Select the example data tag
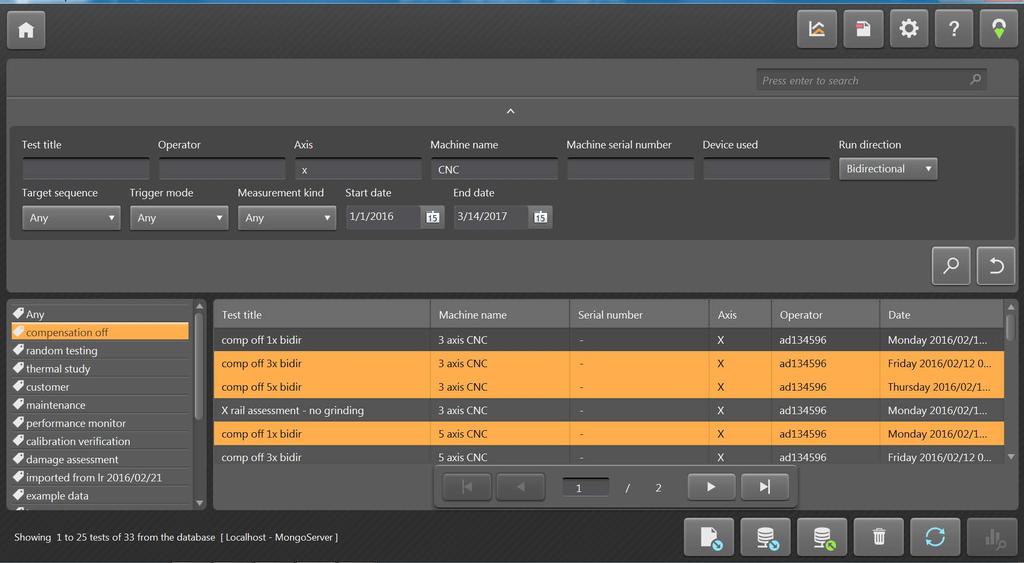This screenshot has width=1024, height=563. (101, 496)
